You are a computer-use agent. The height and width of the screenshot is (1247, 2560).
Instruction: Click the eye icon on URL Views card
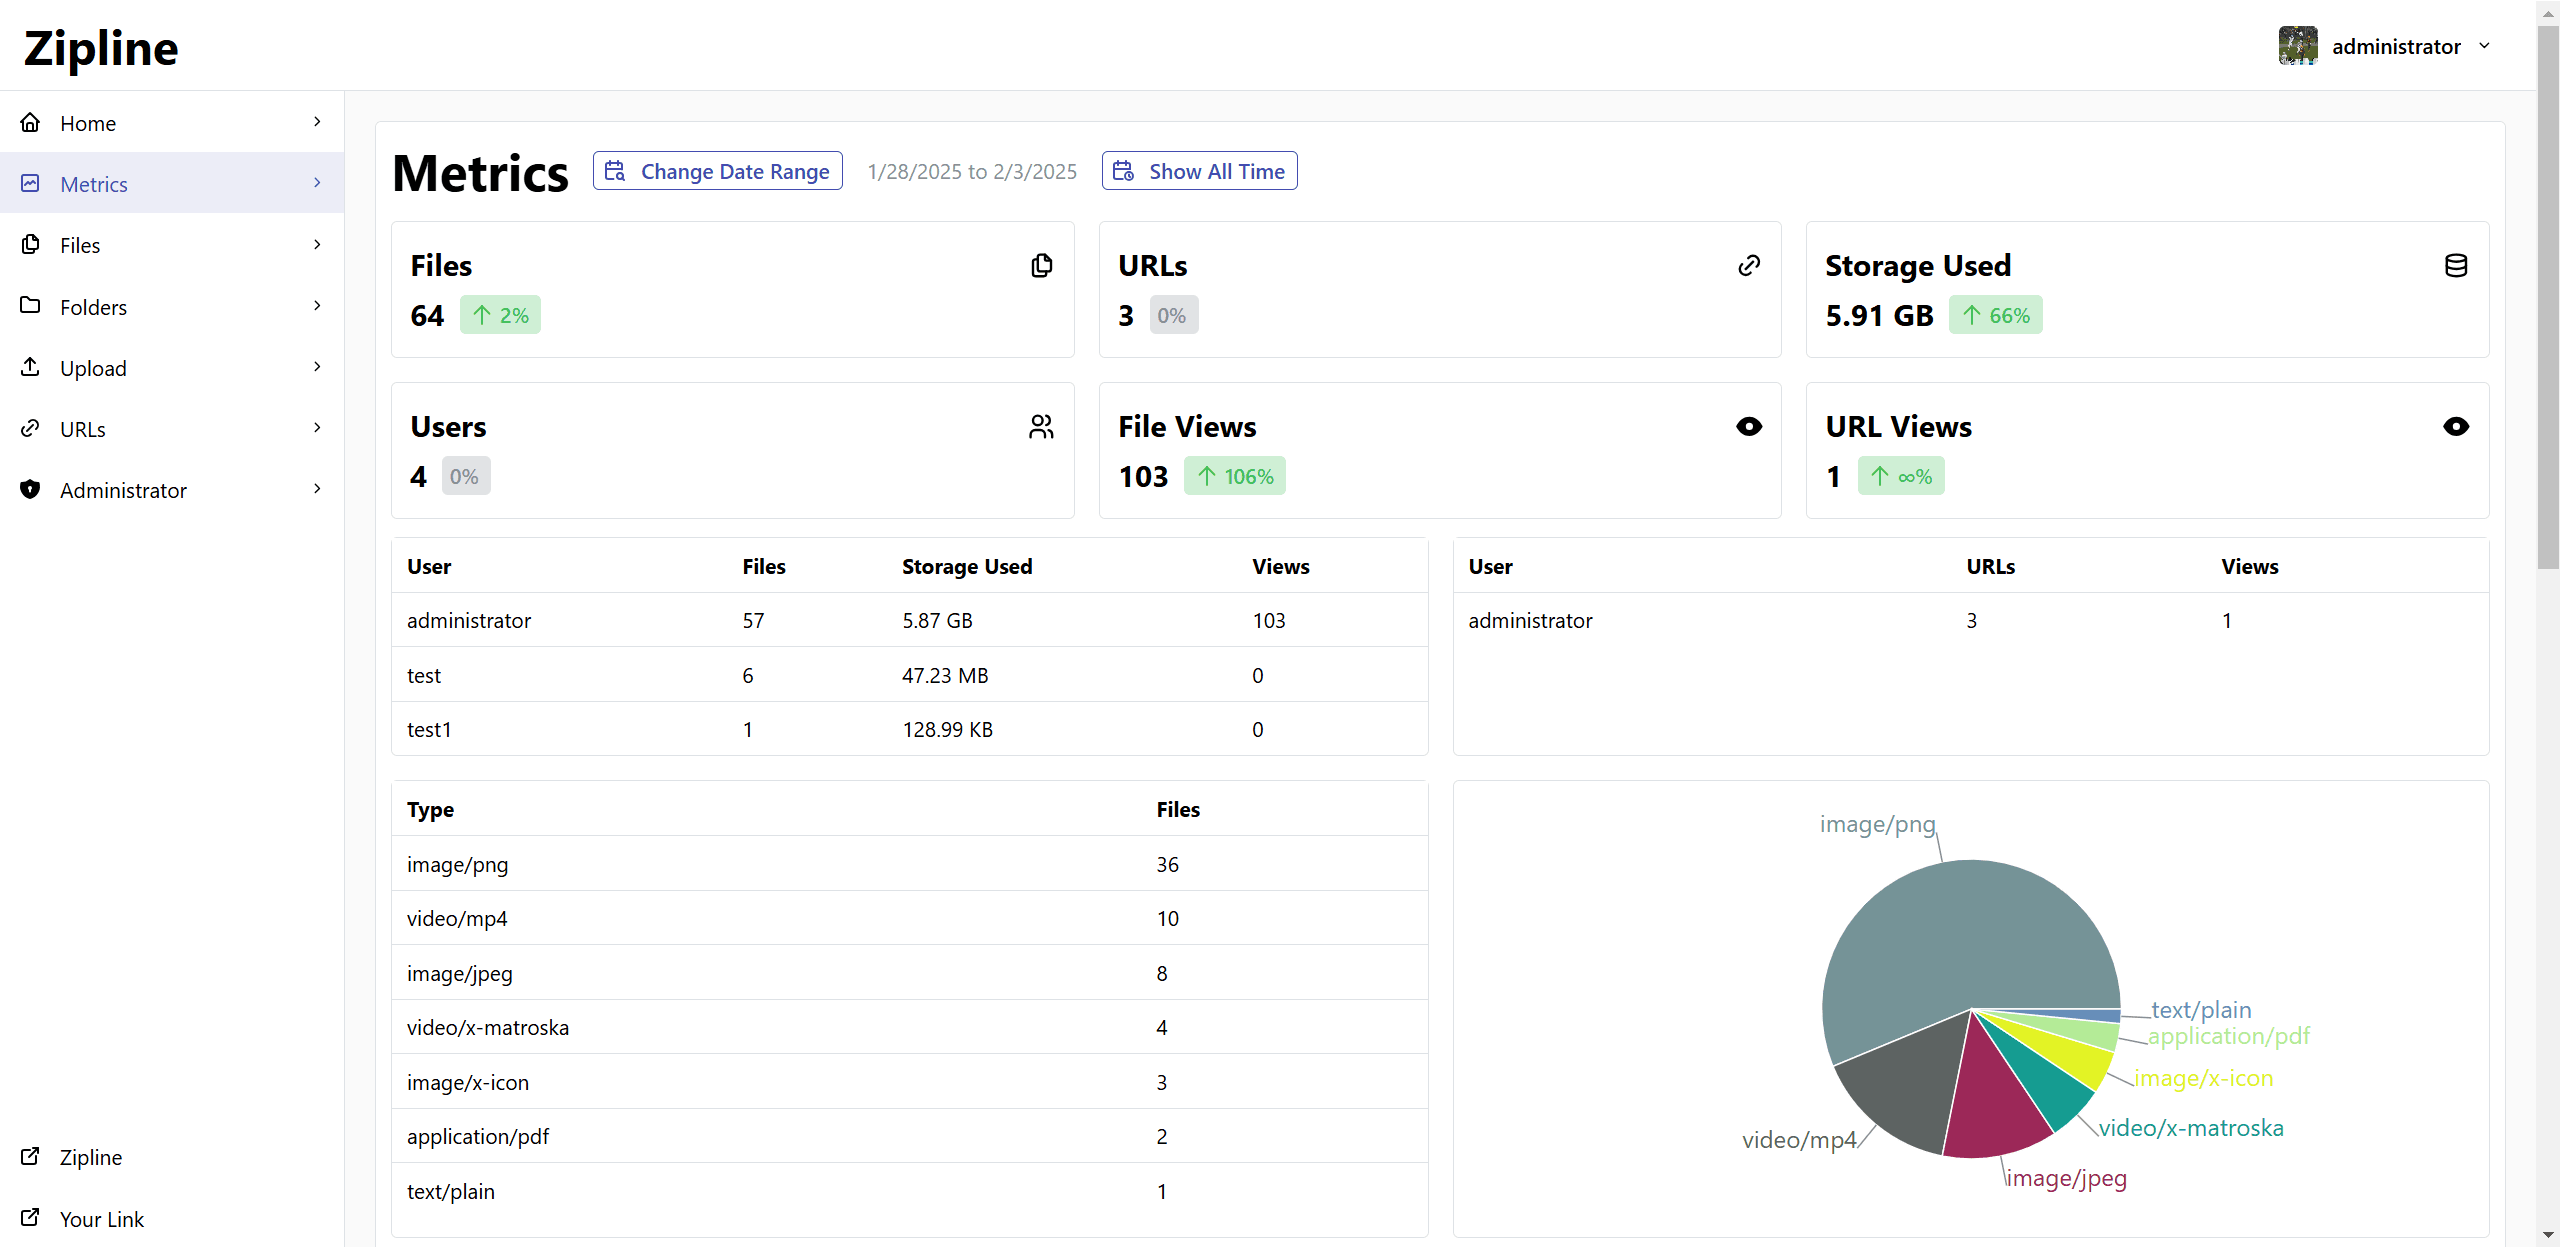(2456, 426)
